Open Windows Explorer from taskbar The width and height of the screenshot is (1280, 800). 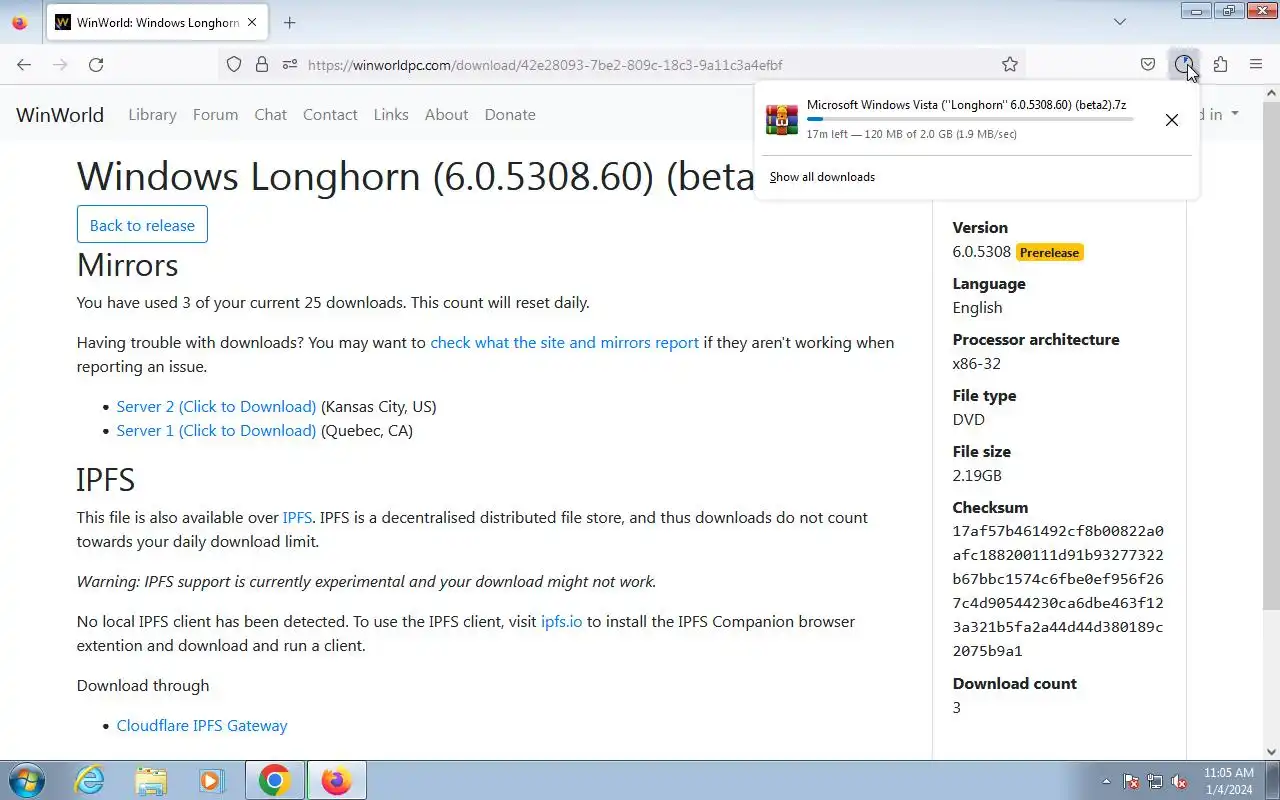[x=151, y=780]
